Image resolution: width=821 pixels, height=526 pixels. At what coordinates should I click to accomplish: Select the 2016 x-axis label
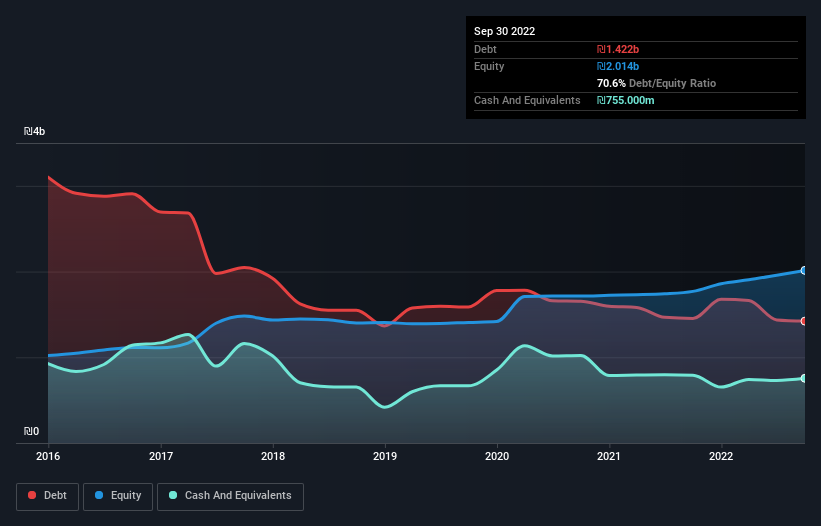click(48, 456)
